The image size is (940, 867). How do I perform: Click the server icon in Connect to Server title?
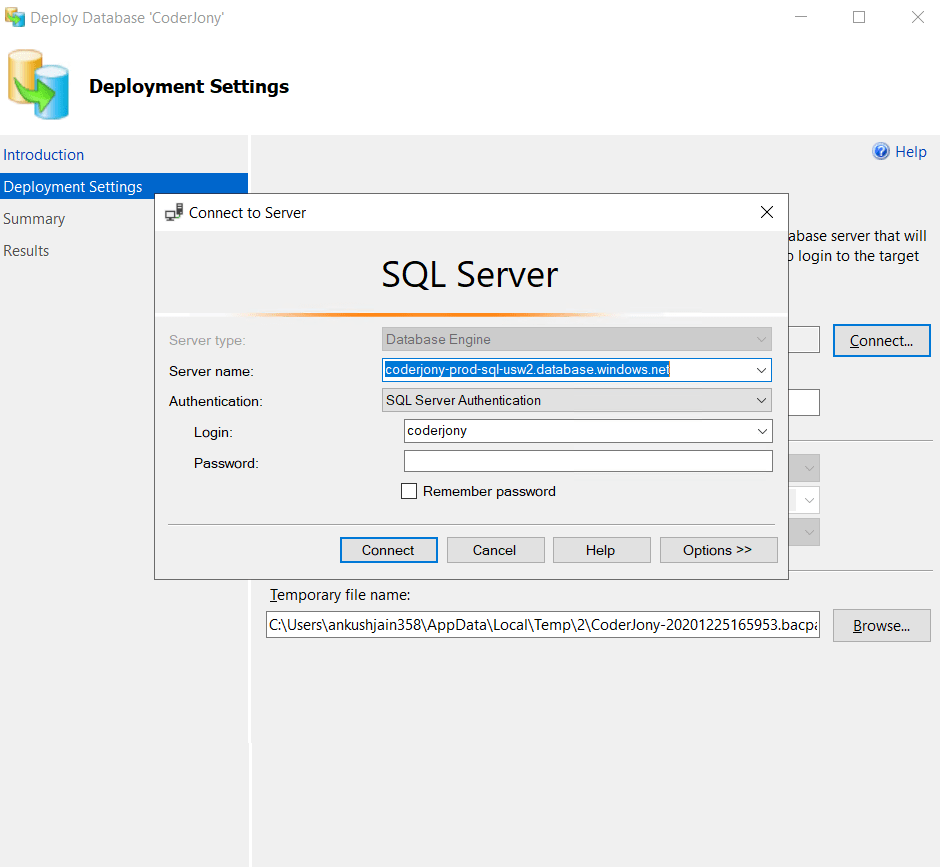point(174,212)
